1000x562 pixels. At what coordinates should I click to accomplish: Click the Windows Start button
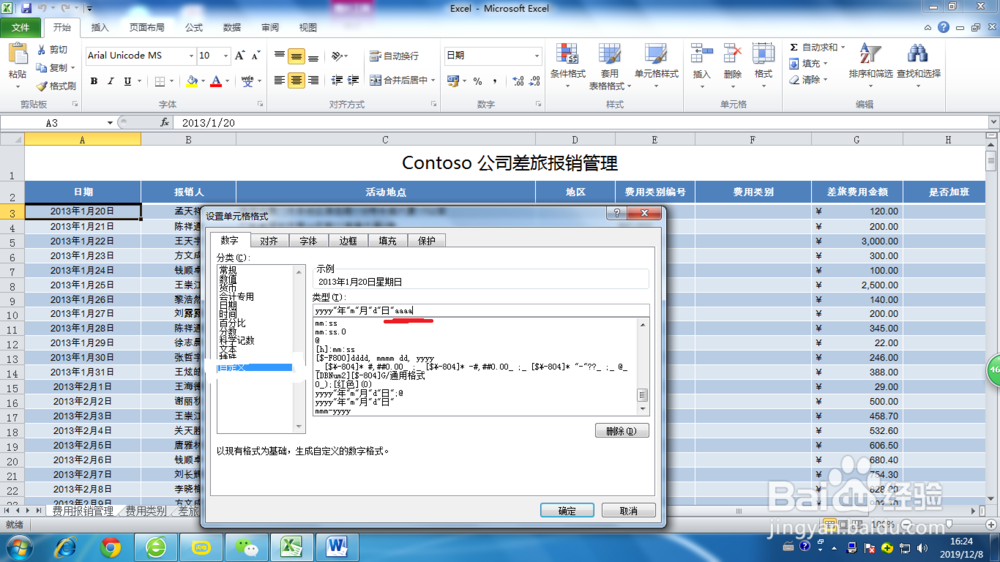(19, 547)
